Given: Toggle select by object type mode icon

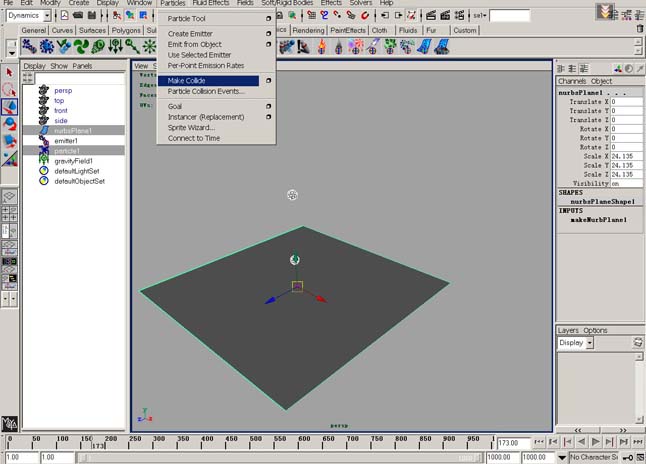Looking at the screenshot, I should (130, 16).
